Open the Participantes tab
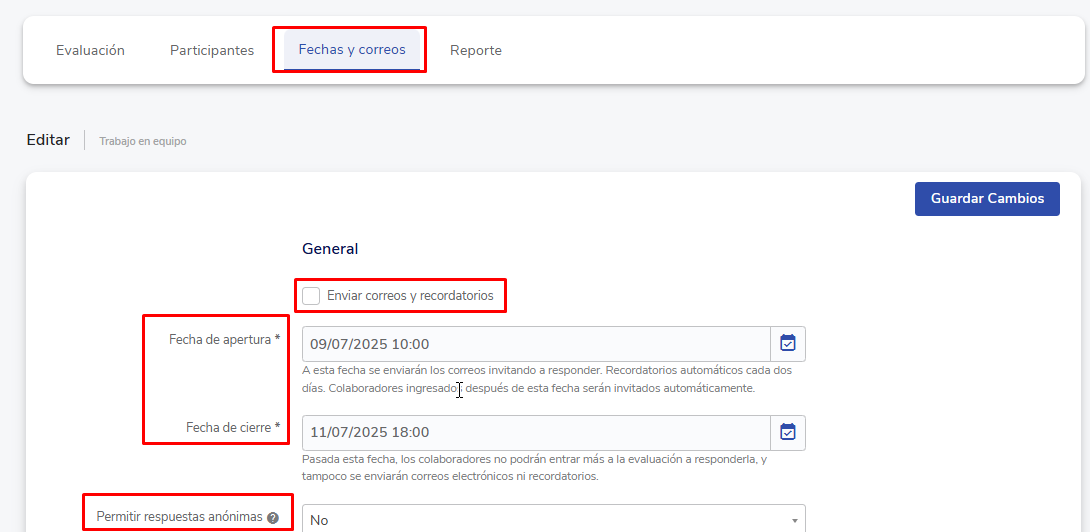The width and height of the screenshot is (1090, 532). (212, 50)
